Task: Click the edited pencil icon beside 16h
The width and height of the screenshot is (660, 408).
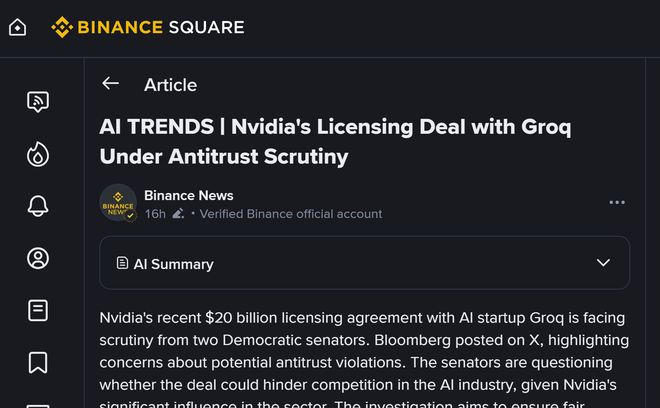Action: coord(178,213)
